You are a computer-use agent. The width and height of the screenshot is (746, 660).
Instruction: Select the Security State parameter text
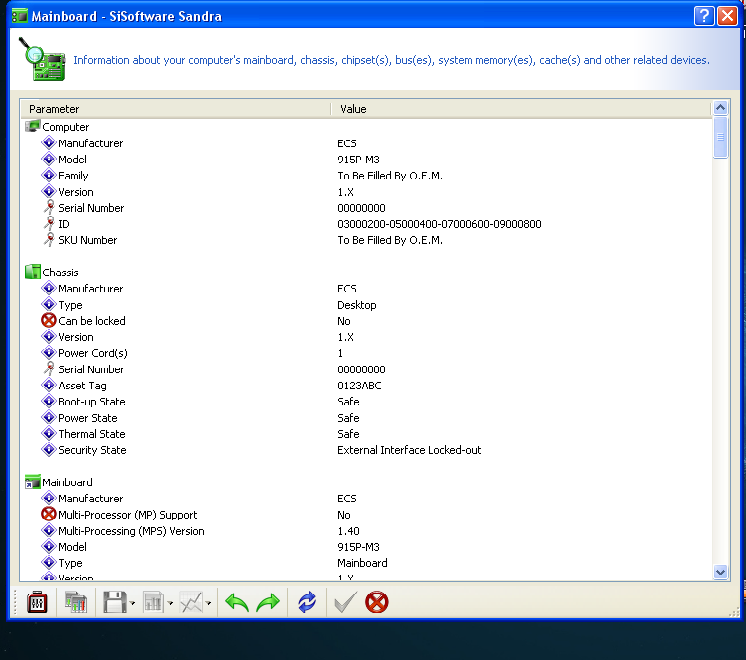point(92,450)
